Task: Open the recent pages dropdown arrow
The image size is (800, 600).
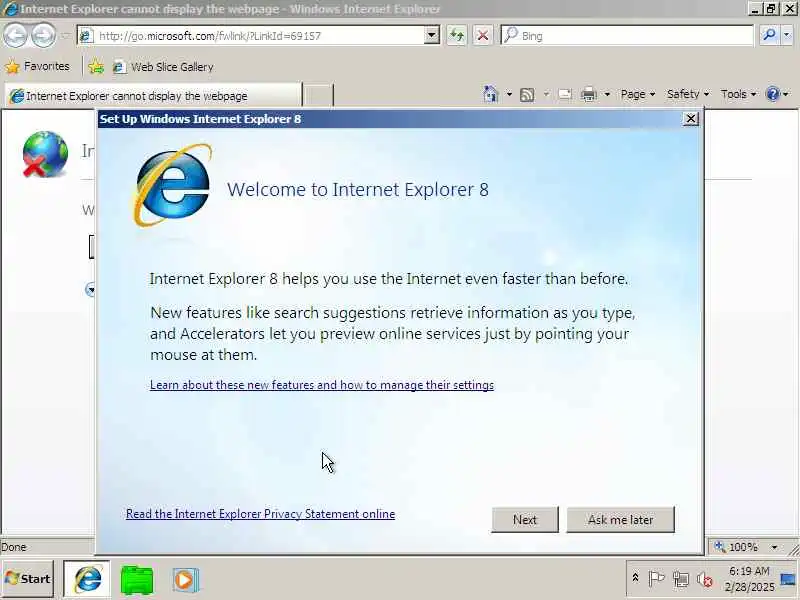Action: pyautogui.click(x=65, y=36)
